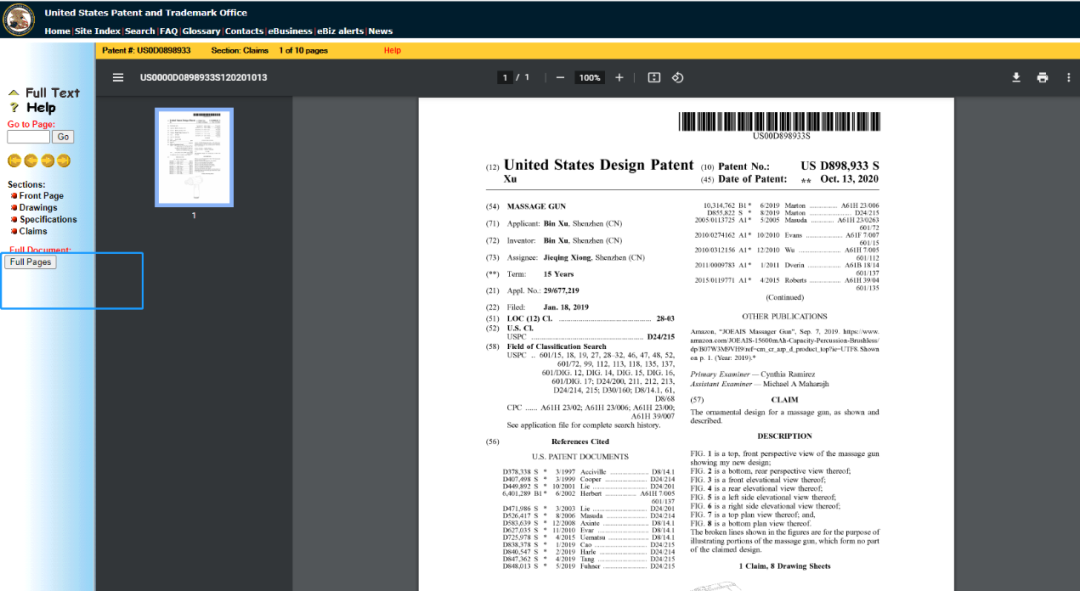Open eBusiness in the top navigation
Viewport: 1080px width, 591px height.
(x=290, y=31)
